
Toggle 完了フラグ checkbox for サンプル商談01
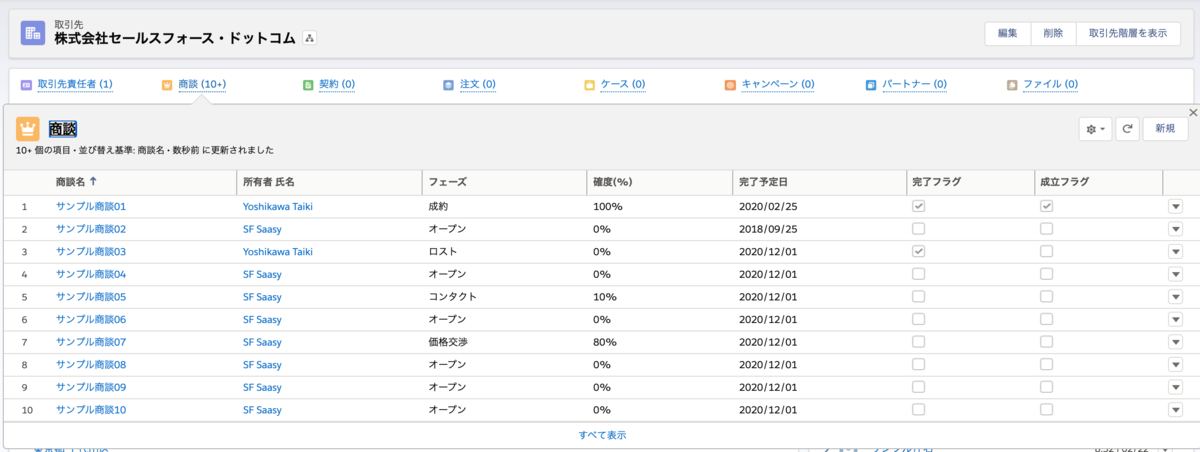(918, 206)
